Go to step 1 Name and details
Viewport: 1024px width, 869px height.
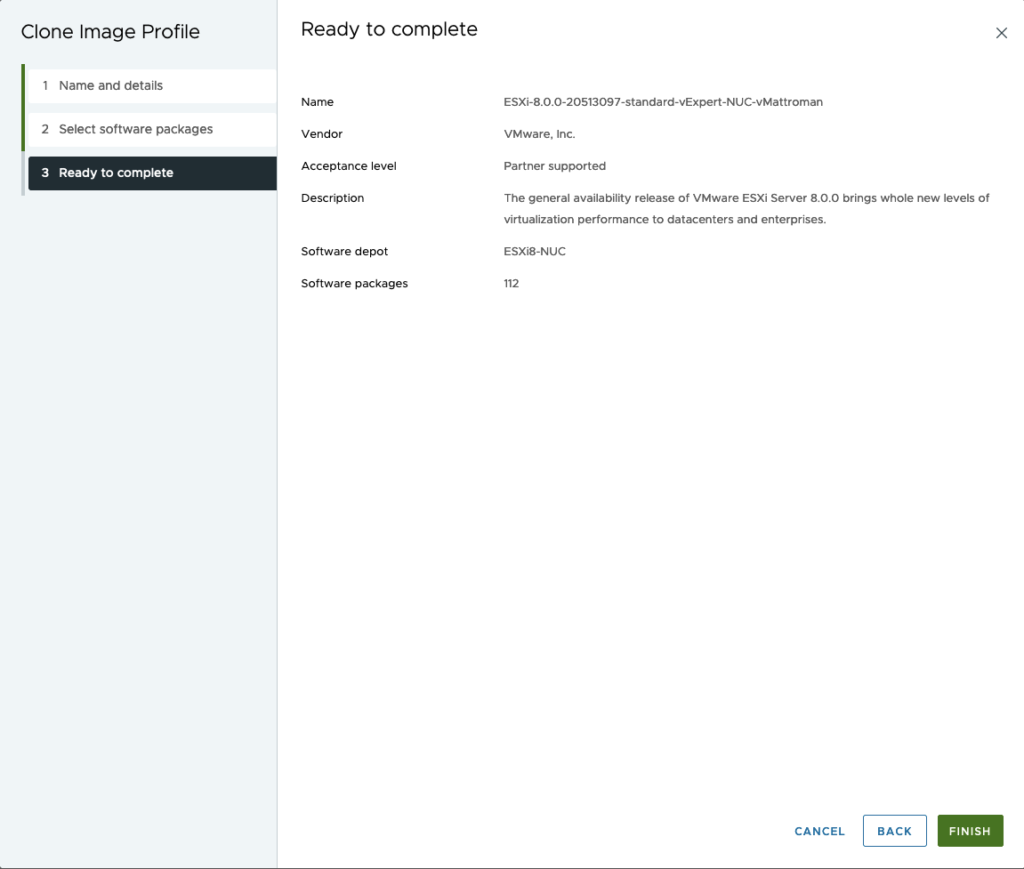[x=152, y=86]
